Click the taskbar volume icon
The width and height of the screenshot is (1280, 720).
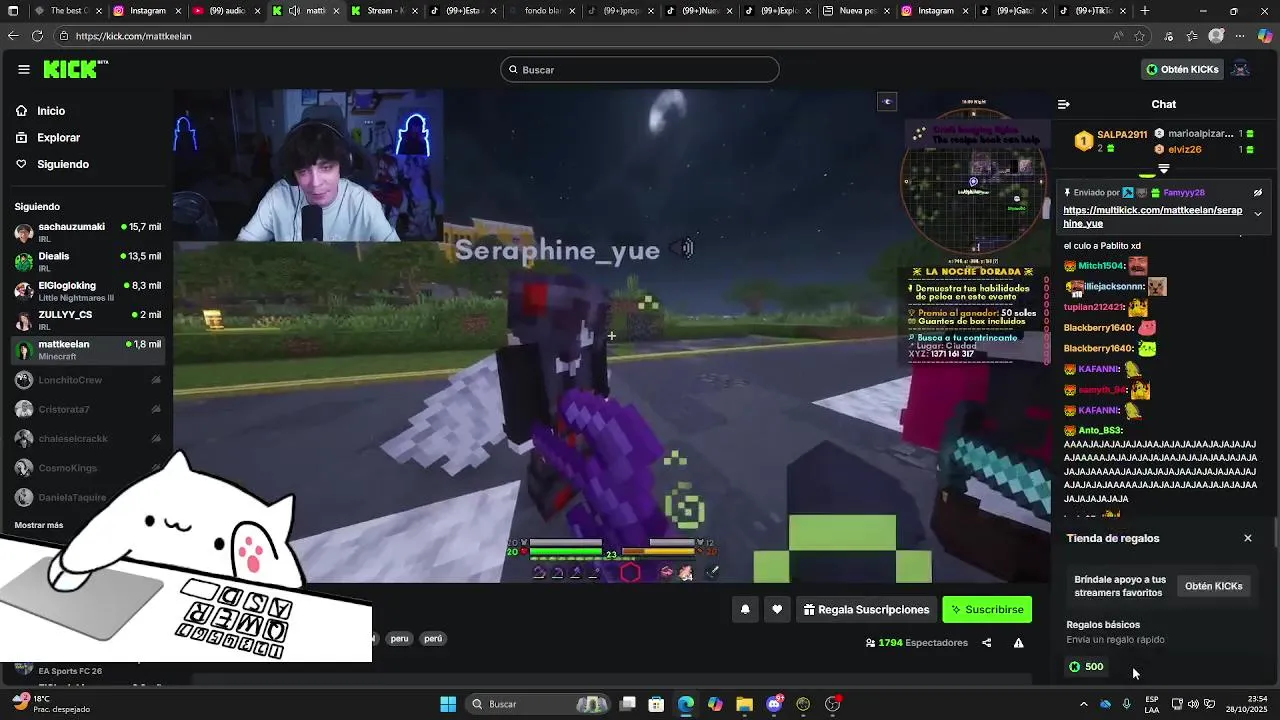tap(1192, 704)
